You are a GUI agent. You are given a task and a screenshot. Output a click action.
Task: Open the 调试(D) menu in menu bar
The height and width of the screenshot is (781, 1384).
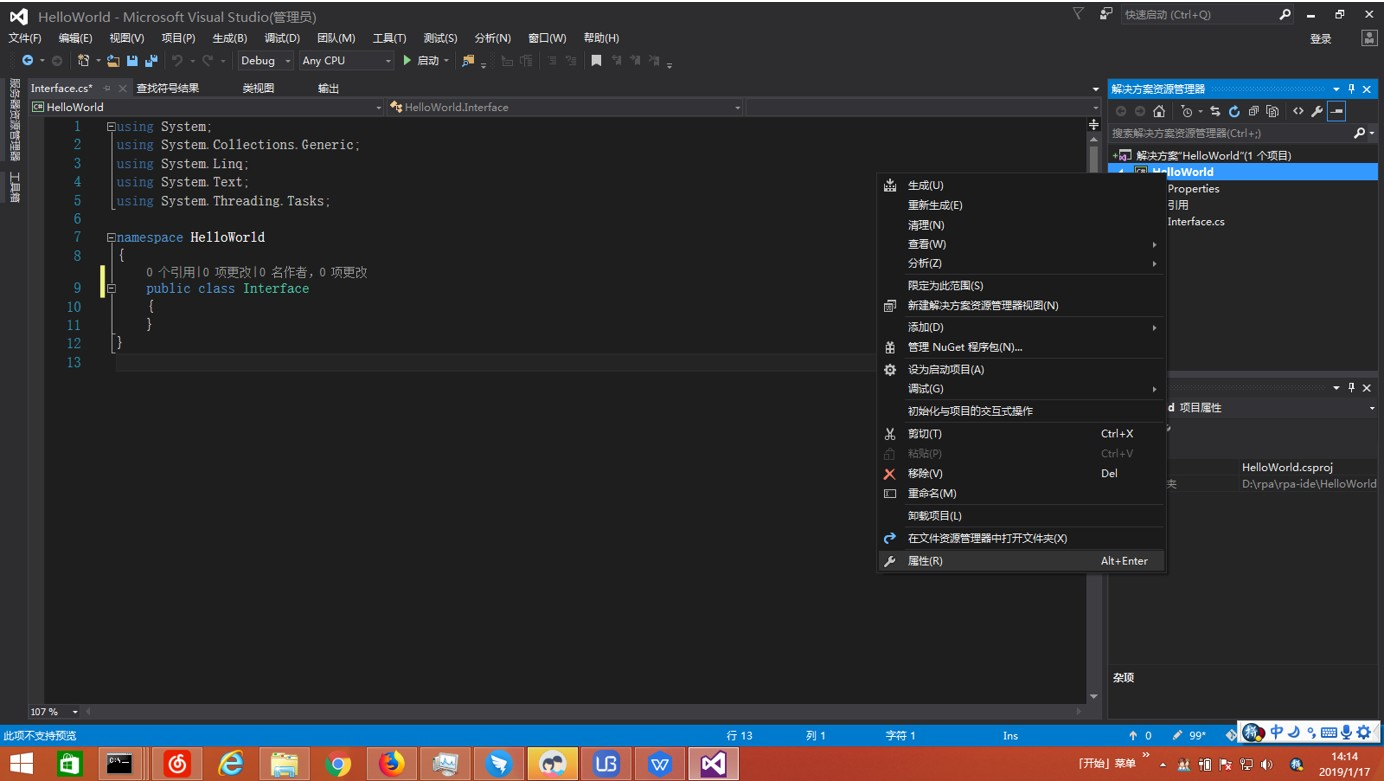[282, 38]
